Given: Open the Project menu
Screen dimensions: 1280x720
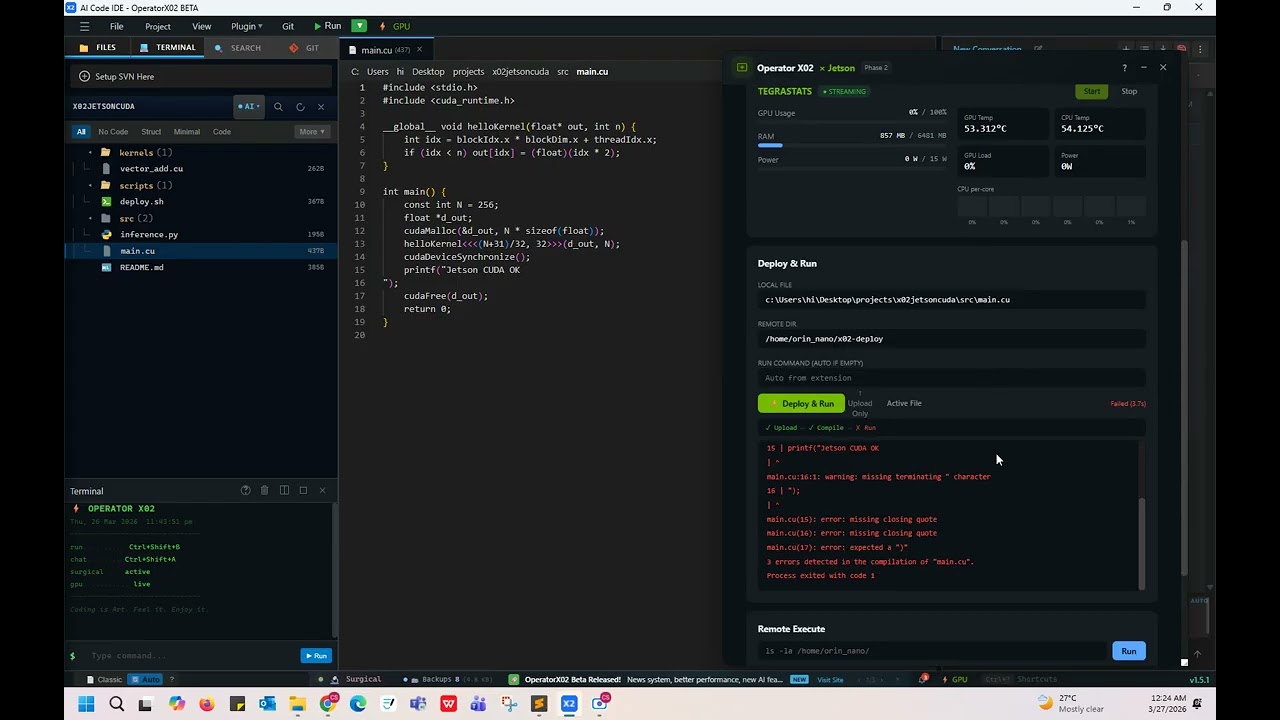Looking at the screenshot, I should 158,26.
